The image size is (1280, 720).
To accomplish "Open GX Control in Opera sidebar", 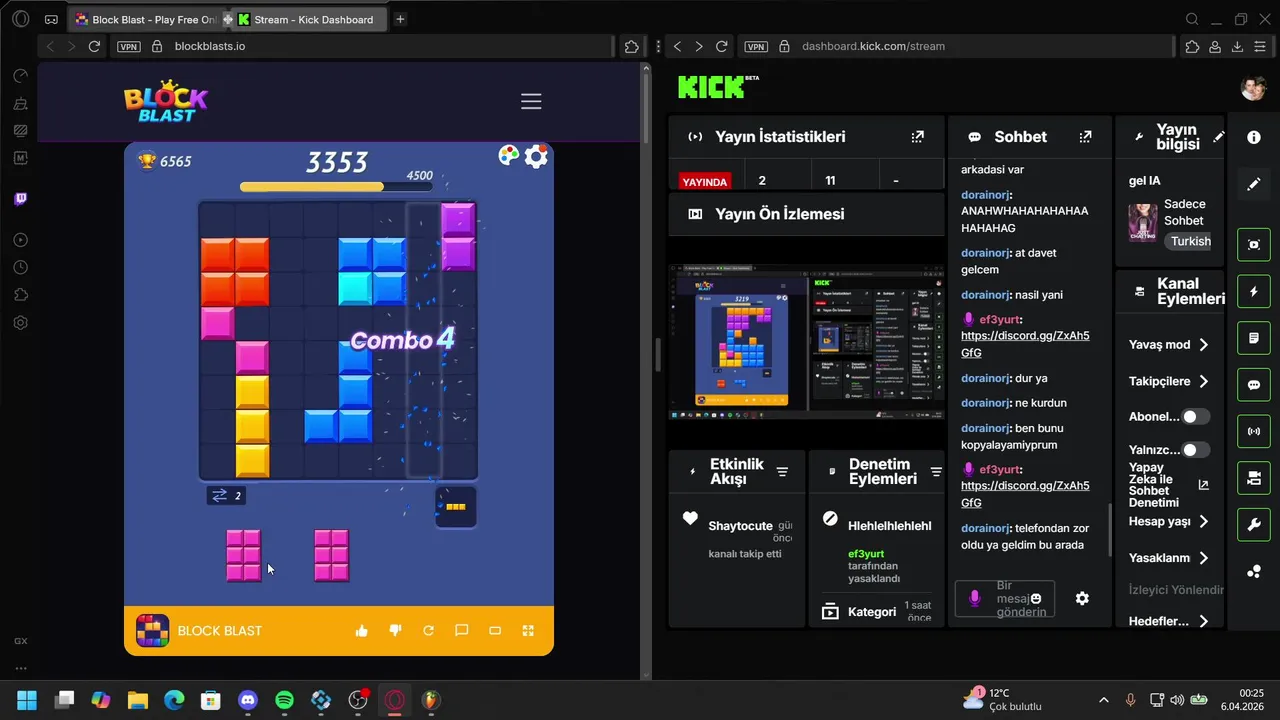I will coord(21,103).
